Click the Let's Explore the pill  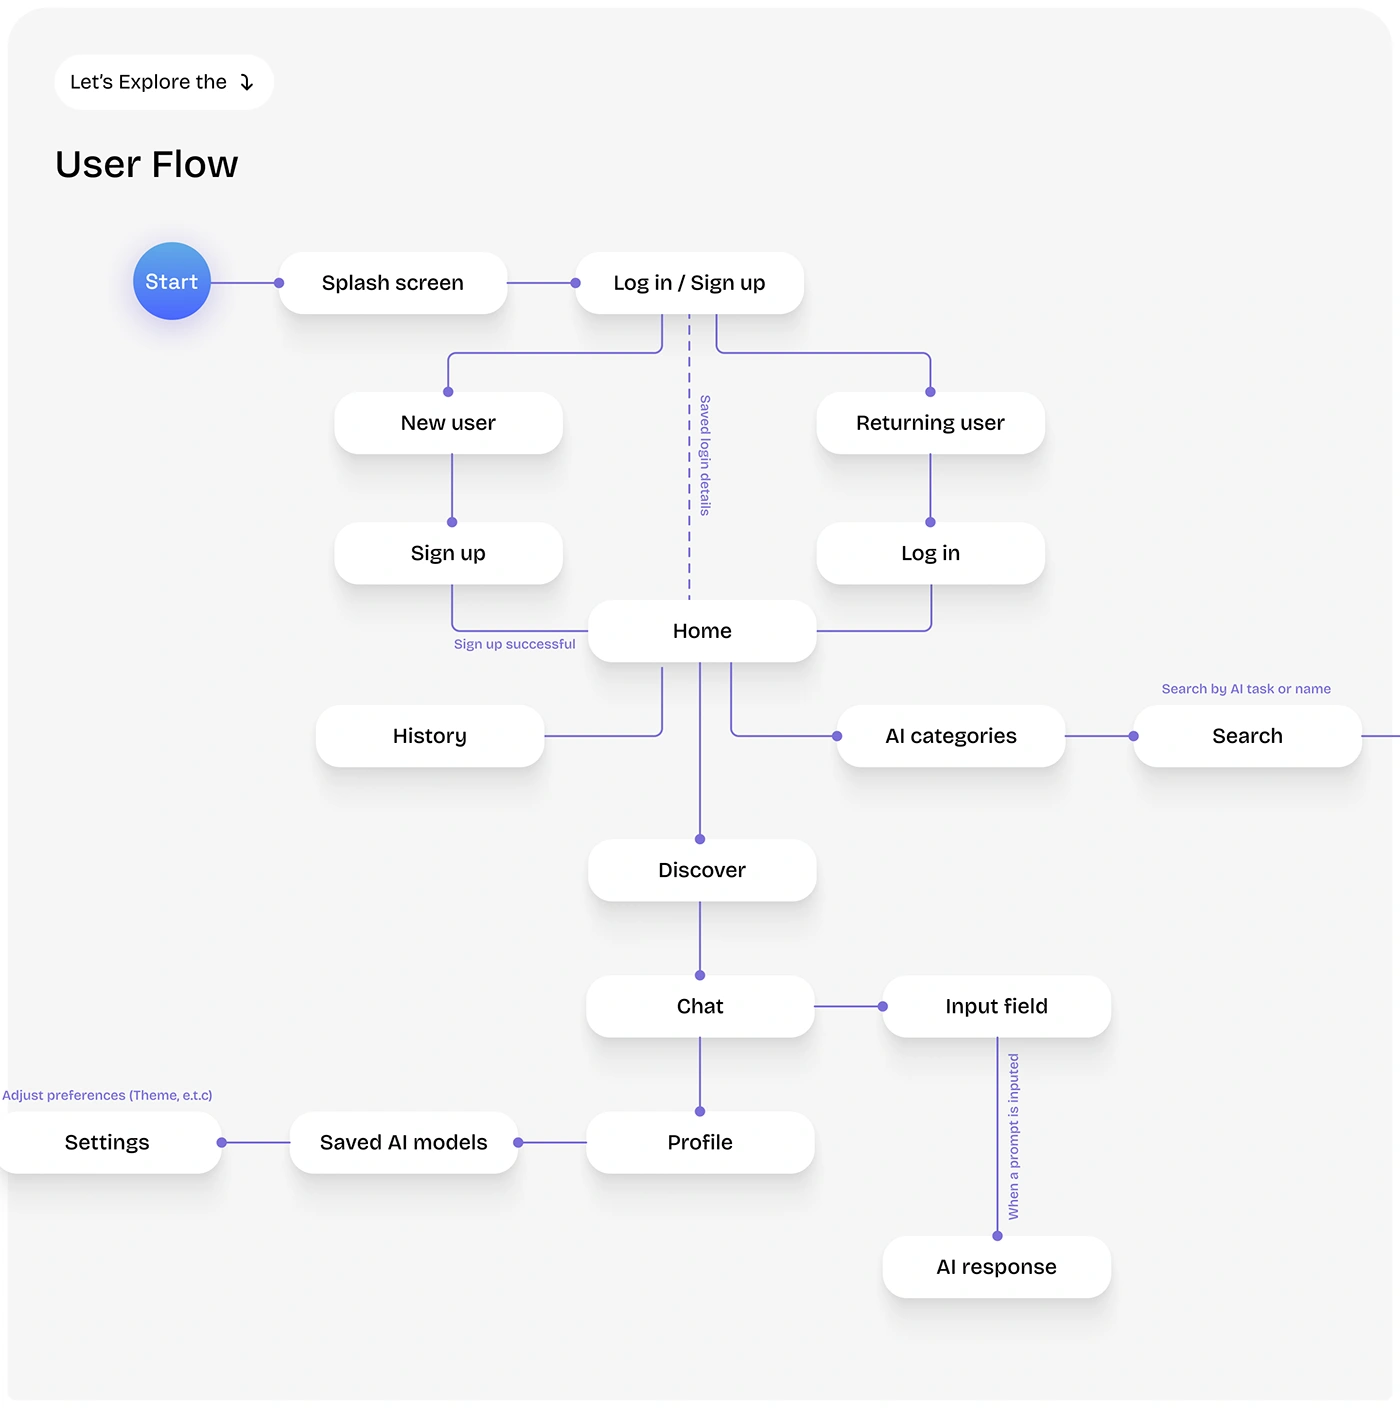[x=150, y=82]
